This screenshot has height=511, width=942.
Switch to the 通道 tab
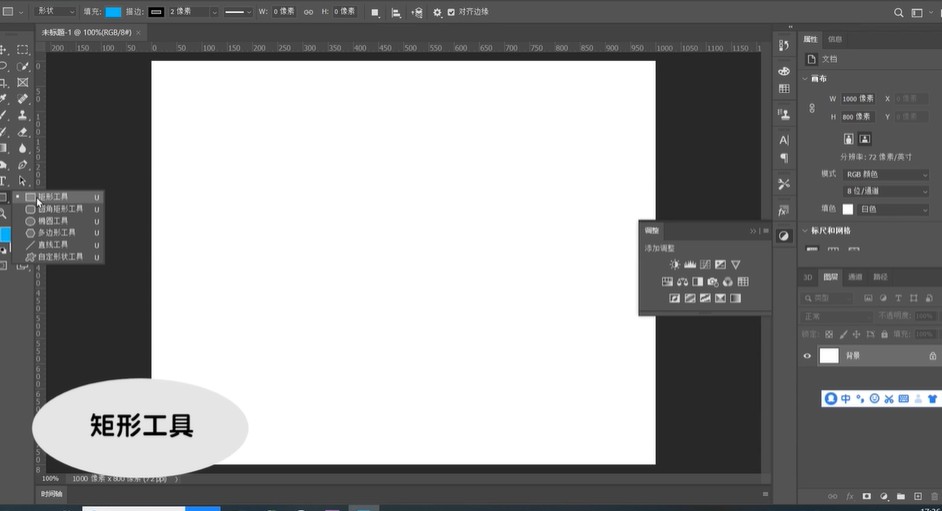855,277
